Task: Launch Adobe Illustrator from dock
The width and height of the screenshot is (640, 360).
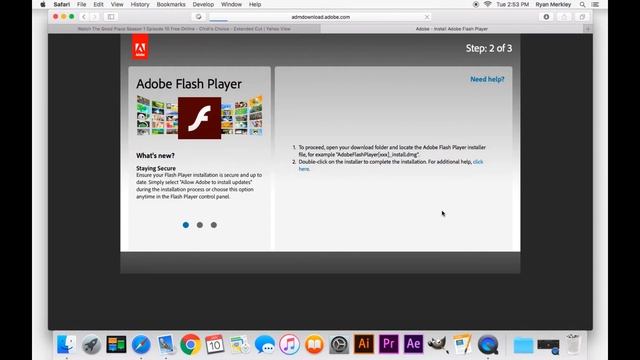Action: [x=364, y=344]
